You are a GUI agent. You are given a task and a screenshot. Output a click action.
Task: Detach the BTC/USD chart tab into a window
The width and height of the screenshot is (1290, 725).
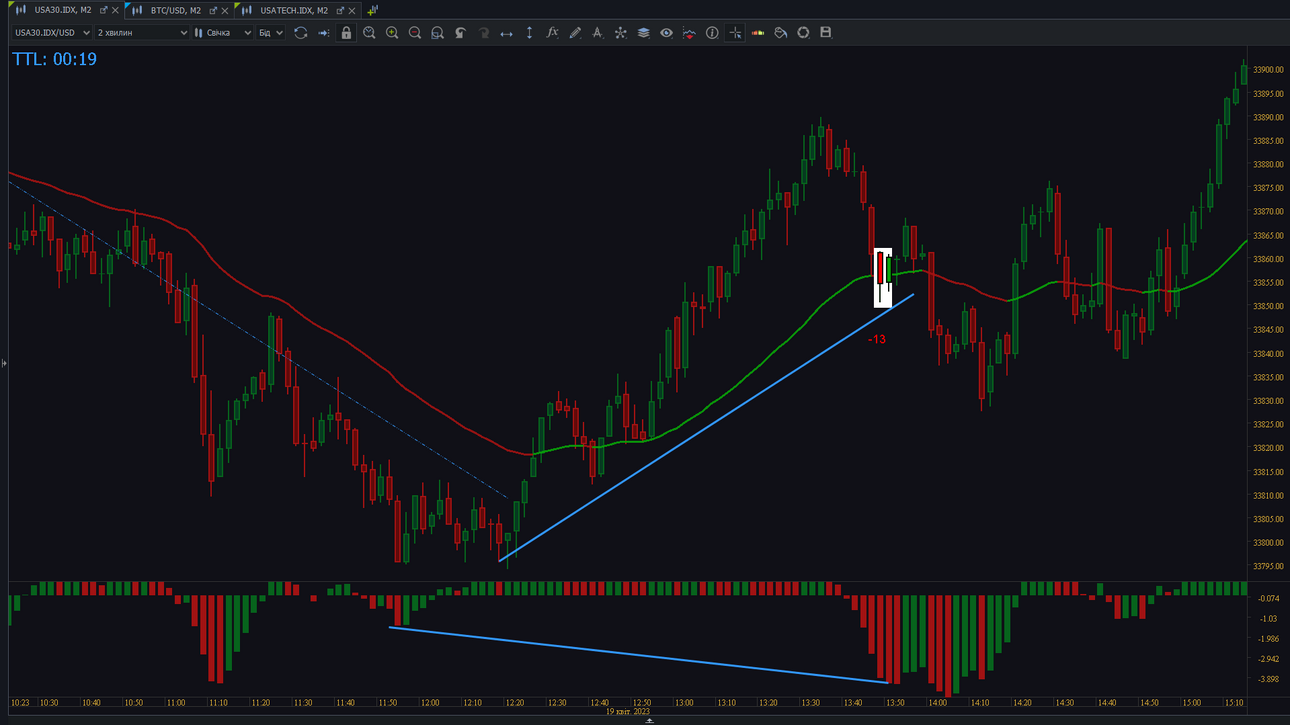[212, 10]
